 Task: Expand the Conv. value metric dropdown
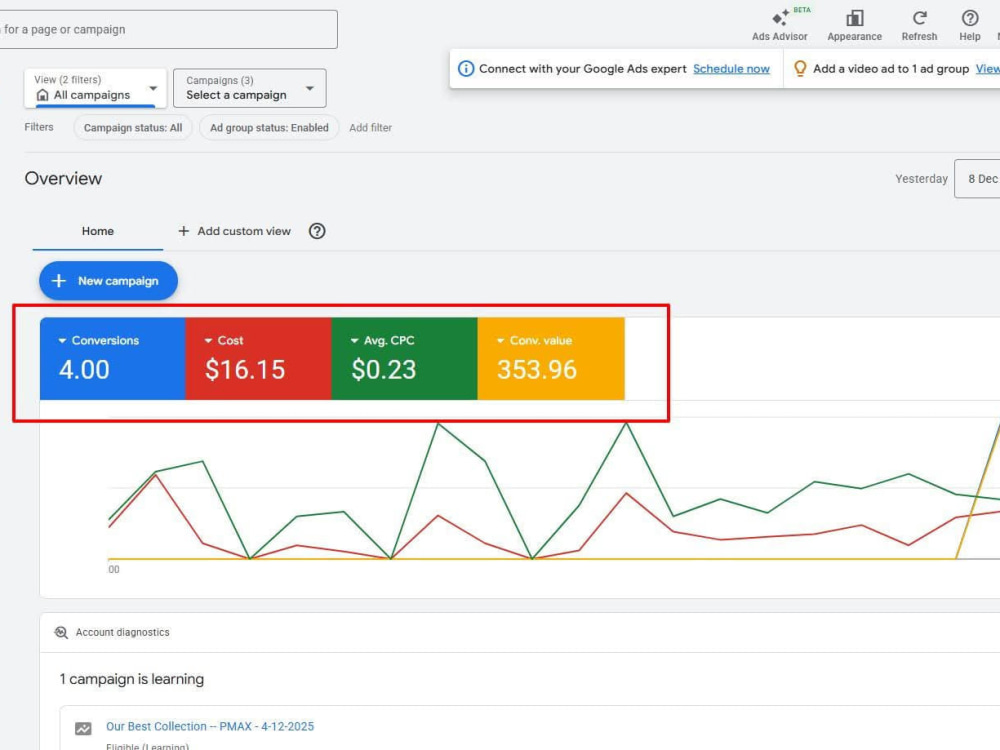500,341
